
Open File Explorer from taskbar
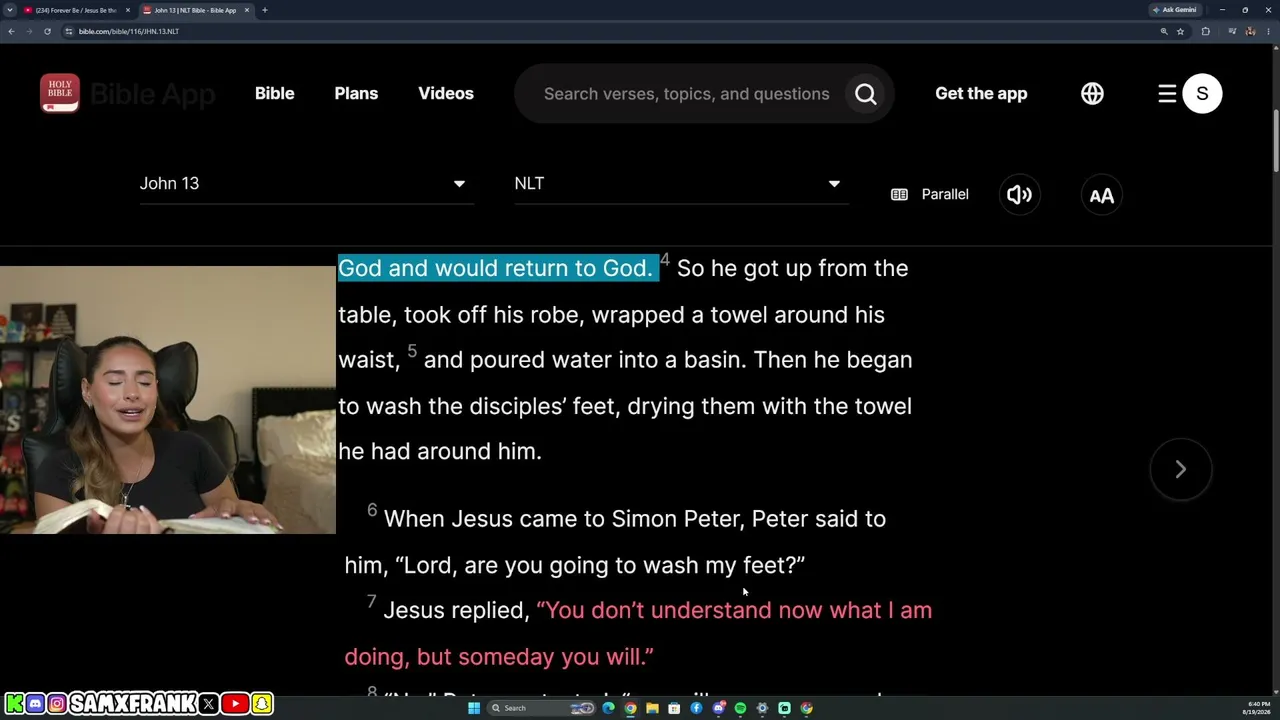[x=652, y=708]
